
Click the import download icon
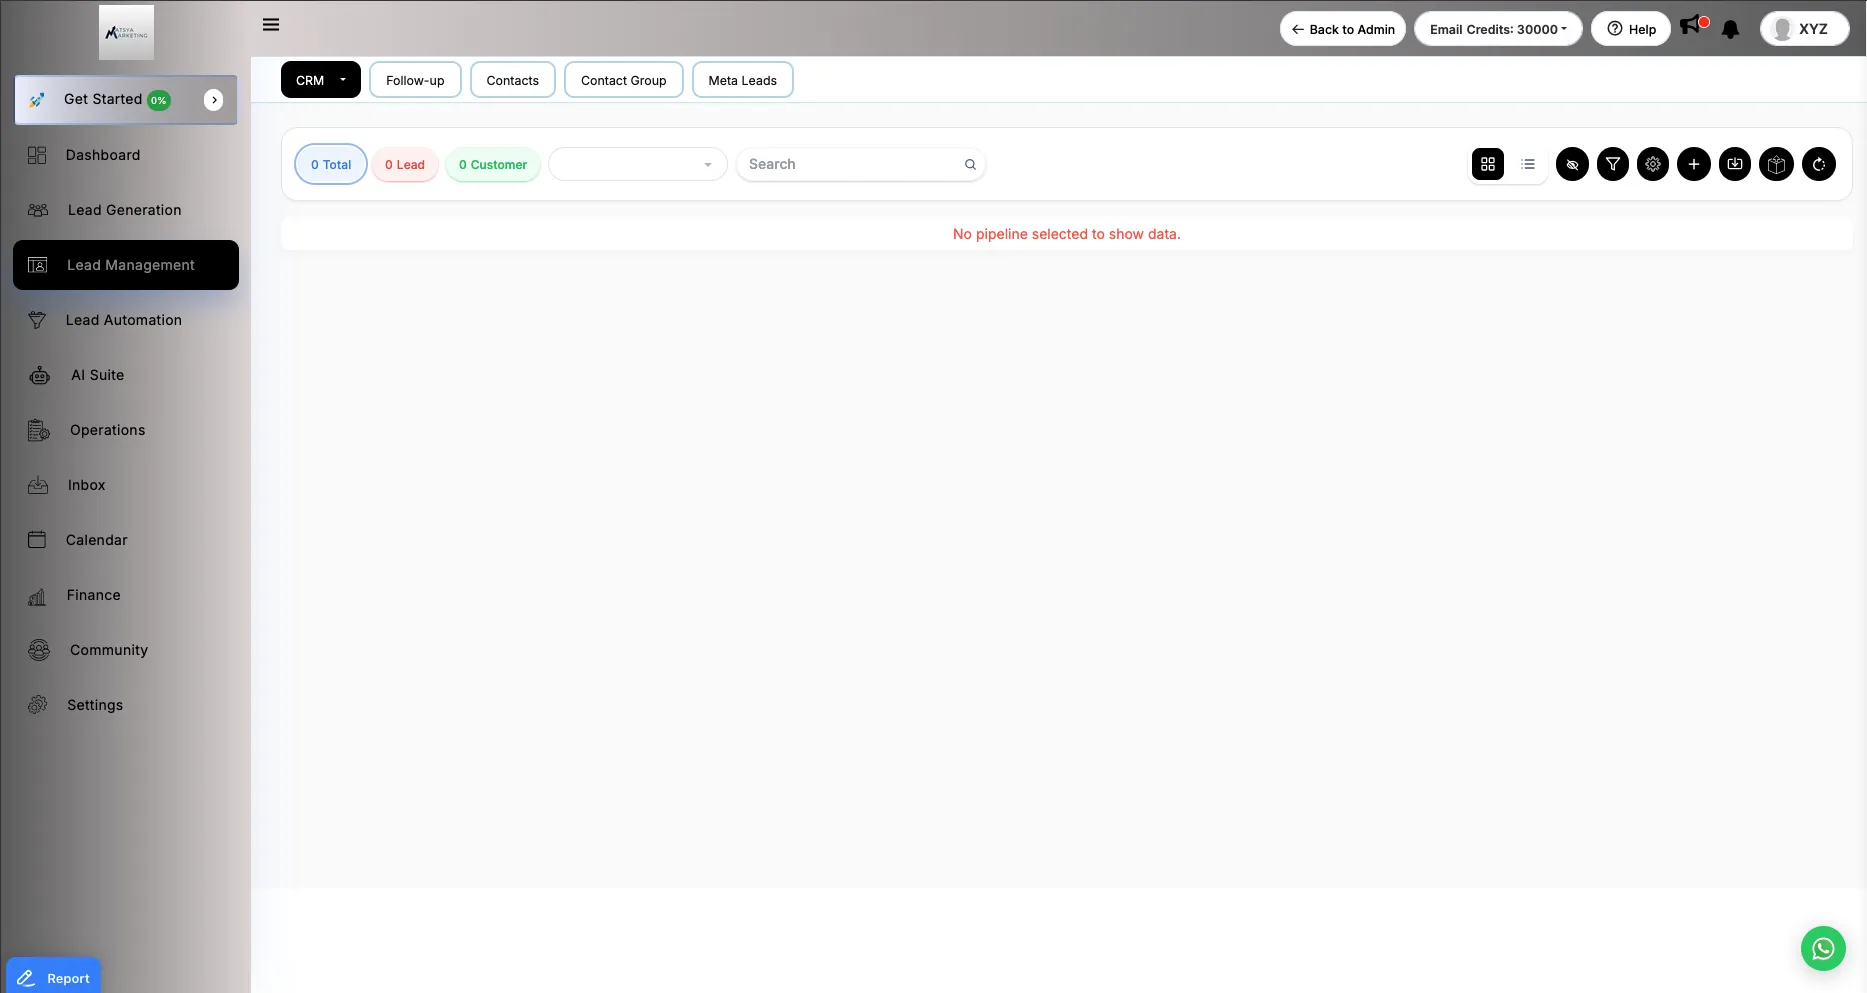pos(1735,164)
